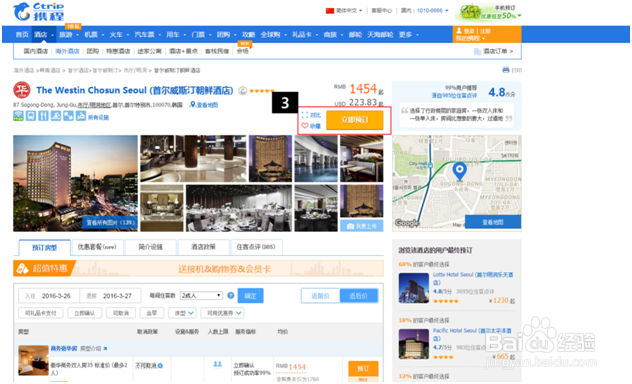Switch price display to 返后价
The height and width of the screenshot is (384, 632).
click(359, 296)
